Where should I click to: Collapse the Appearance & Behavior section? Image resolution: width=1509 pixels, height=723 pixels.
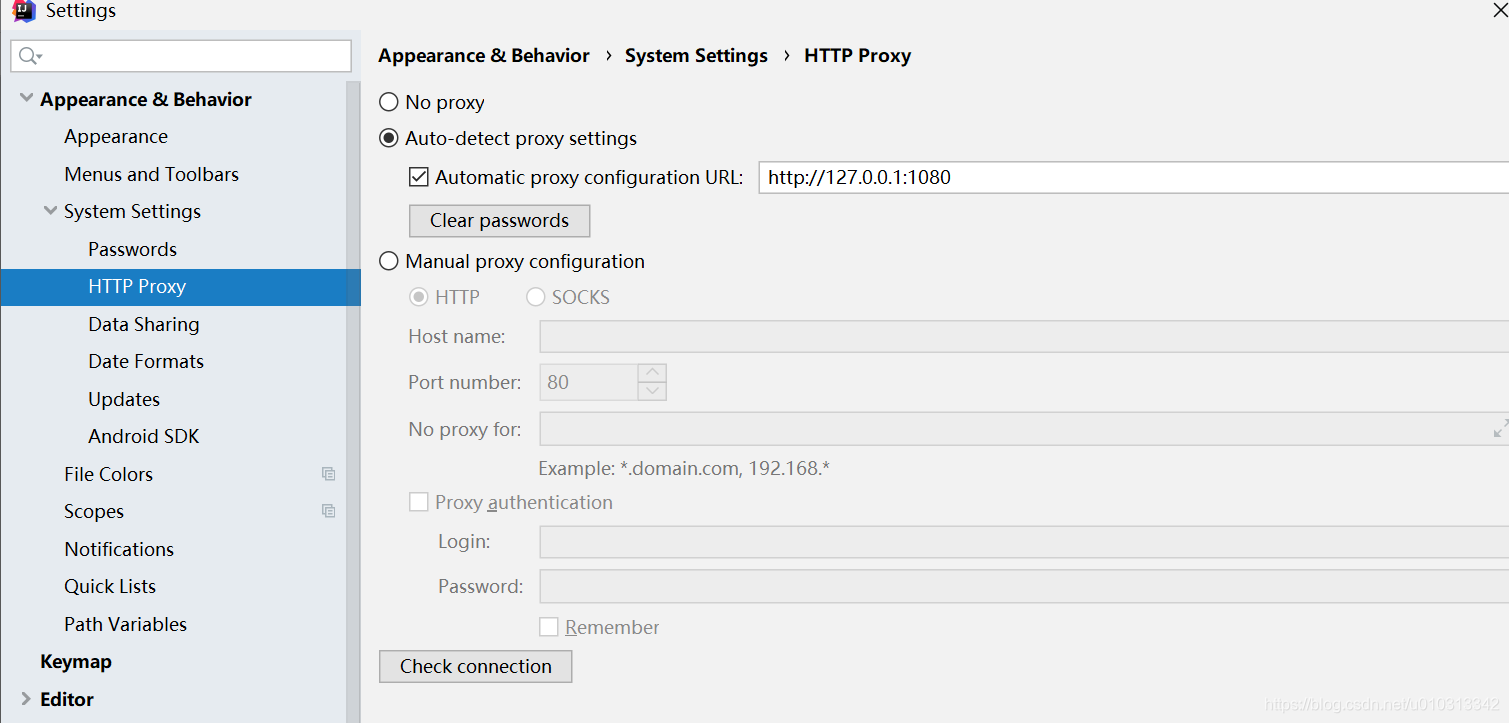pos(25,98)
